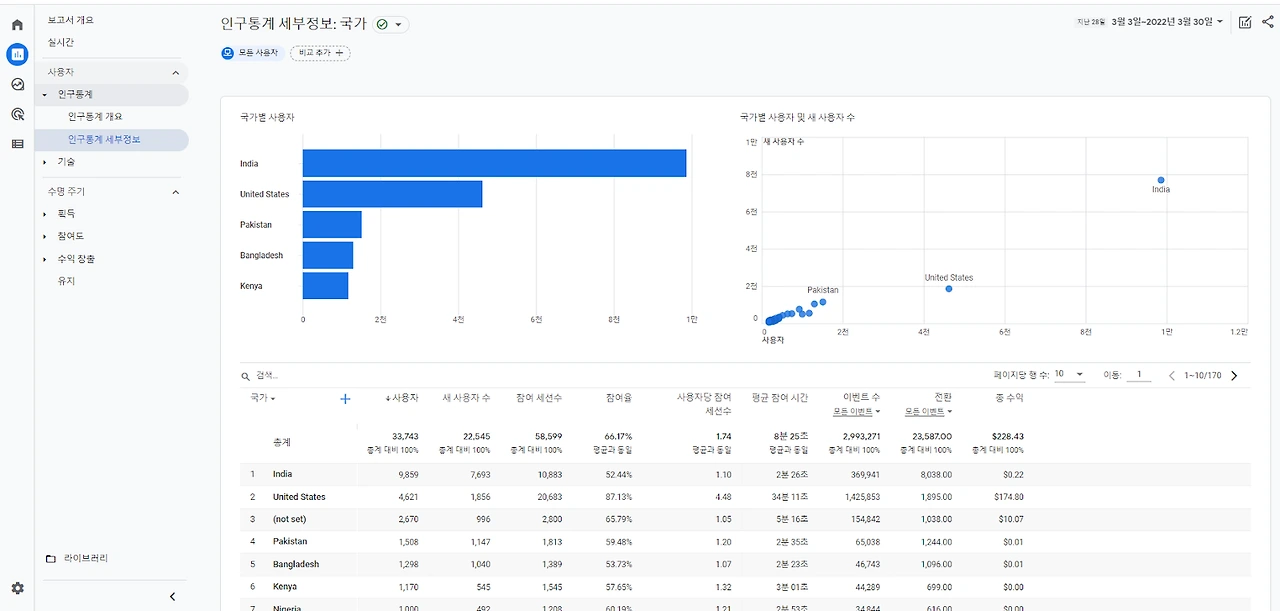Click the green check status icon by title
Viewport: 1280px width, 611px height.
pyautogui.click(x=382, y=24)
